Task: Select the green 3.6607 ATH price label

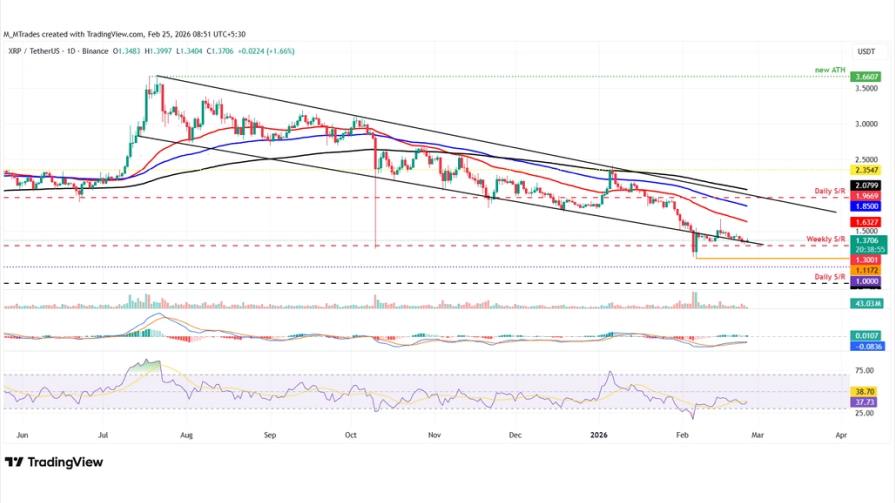Action: pyautogui.click(x=863, y=76)
